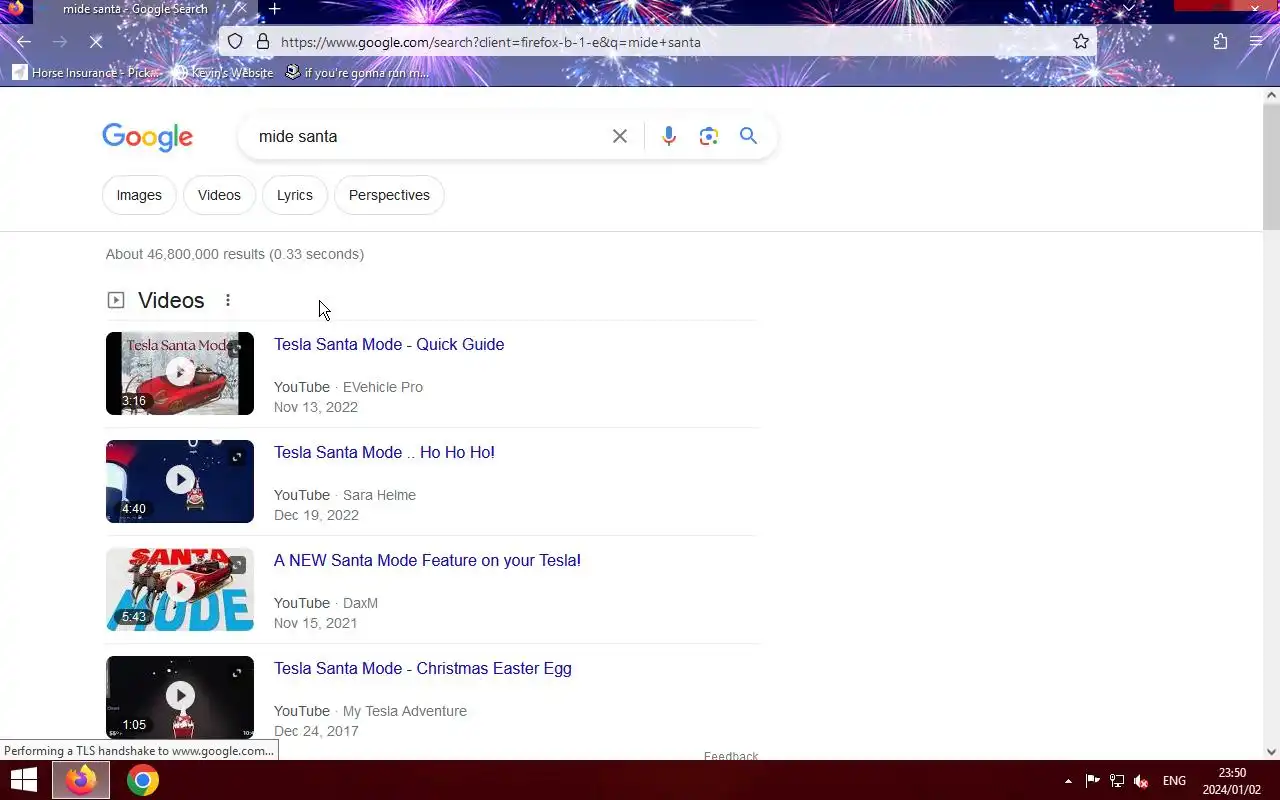Clear the search query with the X
This screenshot has height=800, width=1280.
[620, 136]
